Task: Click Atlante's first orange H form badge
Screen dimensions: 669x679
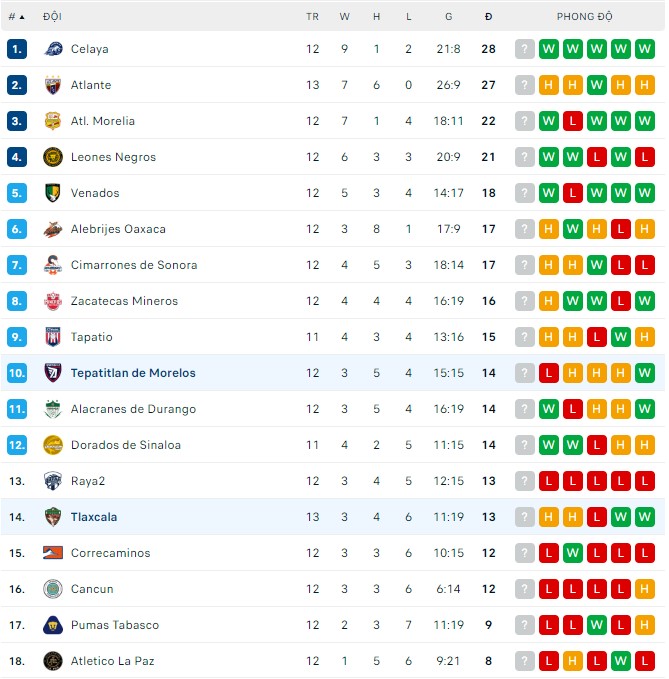Action: point(548,85)
